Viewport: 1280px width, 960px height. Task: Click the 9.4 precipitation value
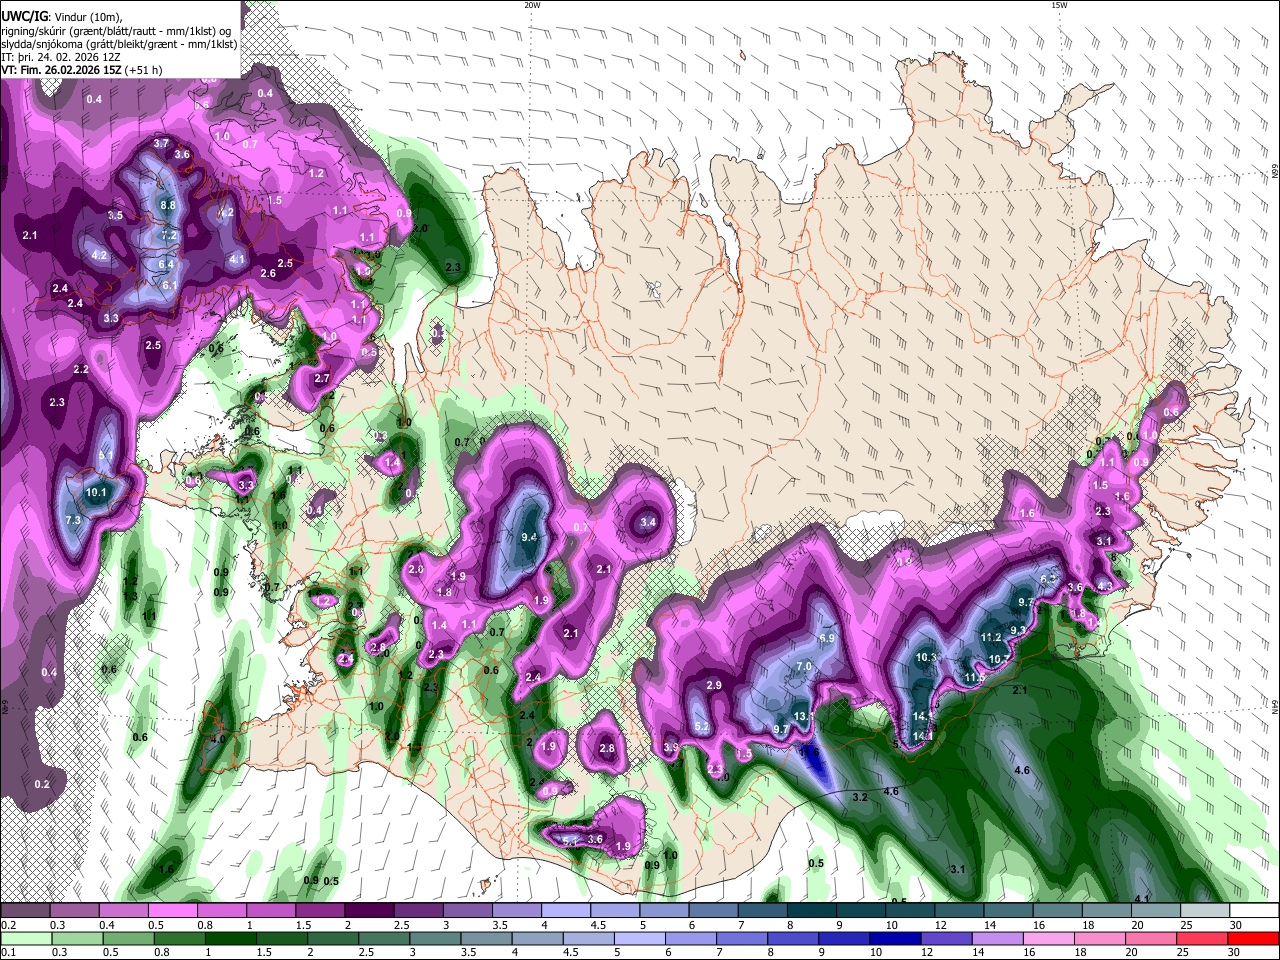530,538
